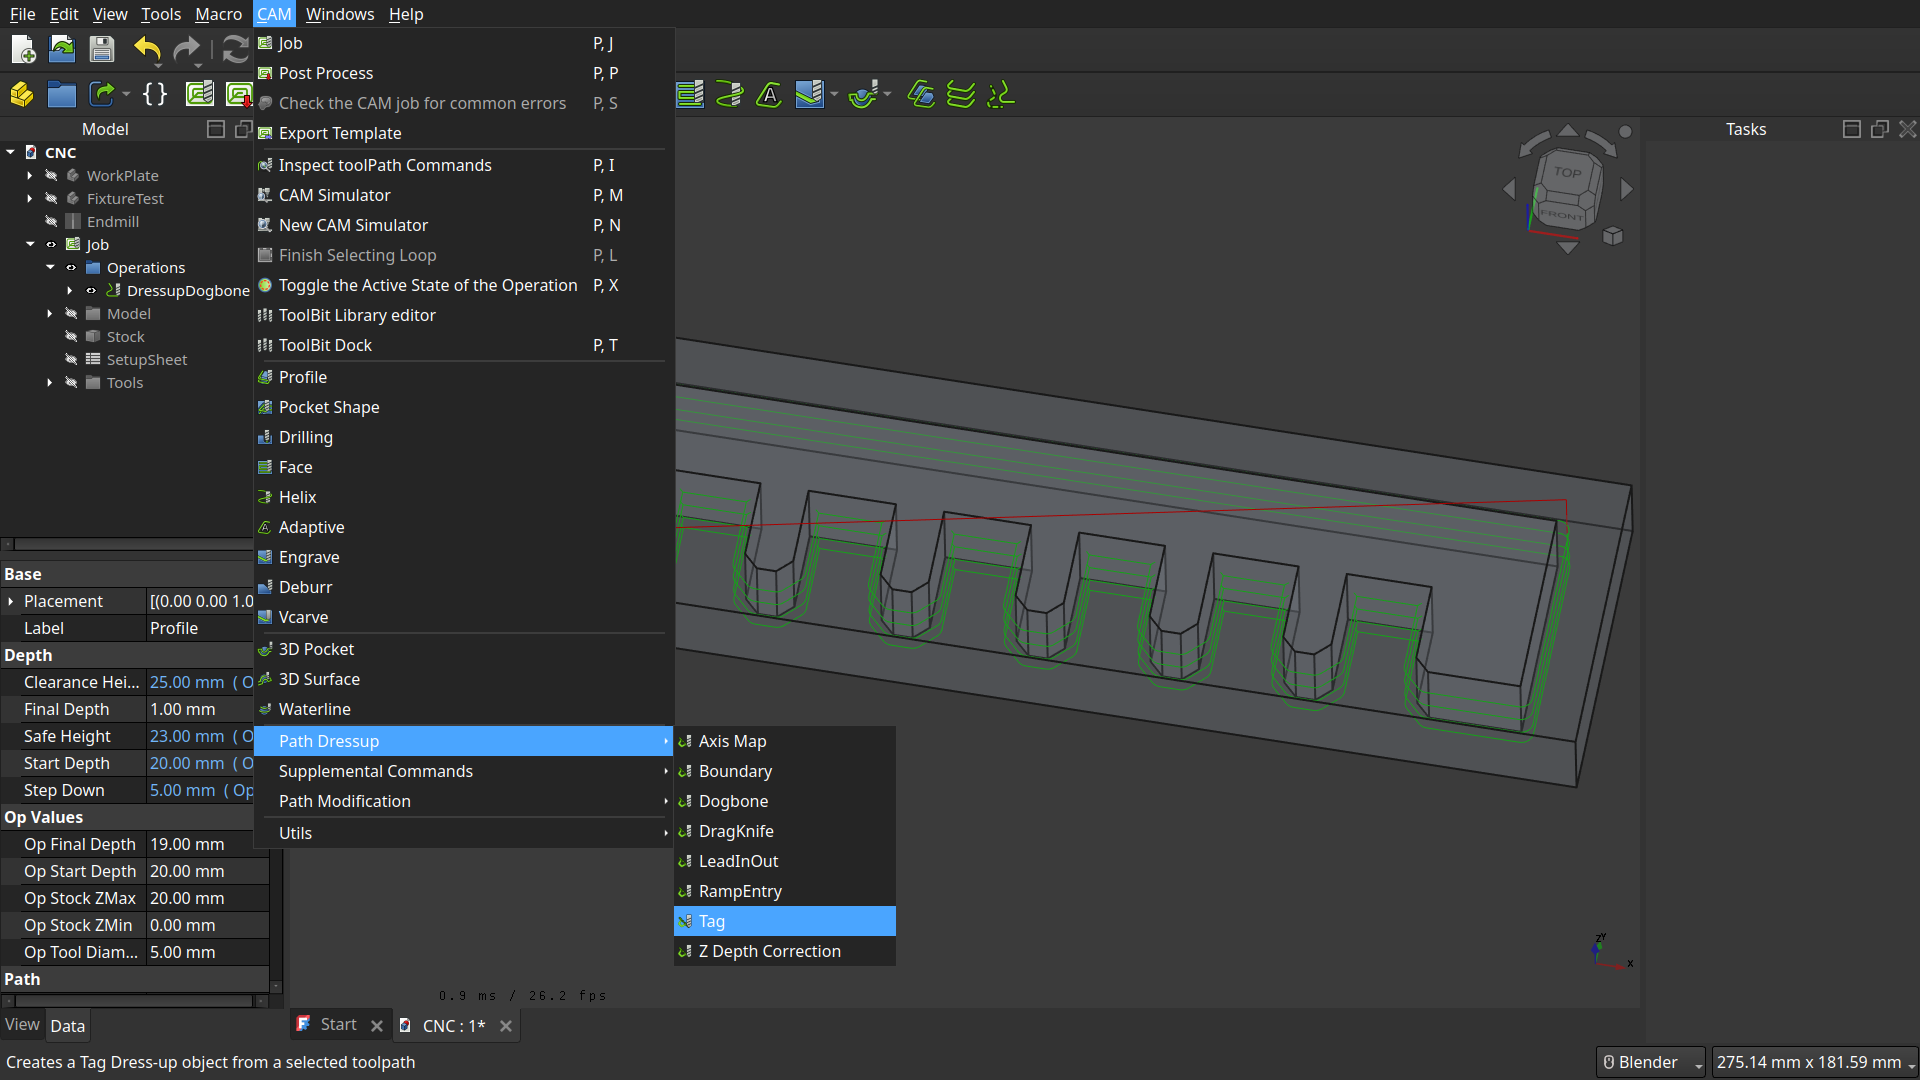Click the blue folder group icon
The image size is (1920, 1080).
62,95
